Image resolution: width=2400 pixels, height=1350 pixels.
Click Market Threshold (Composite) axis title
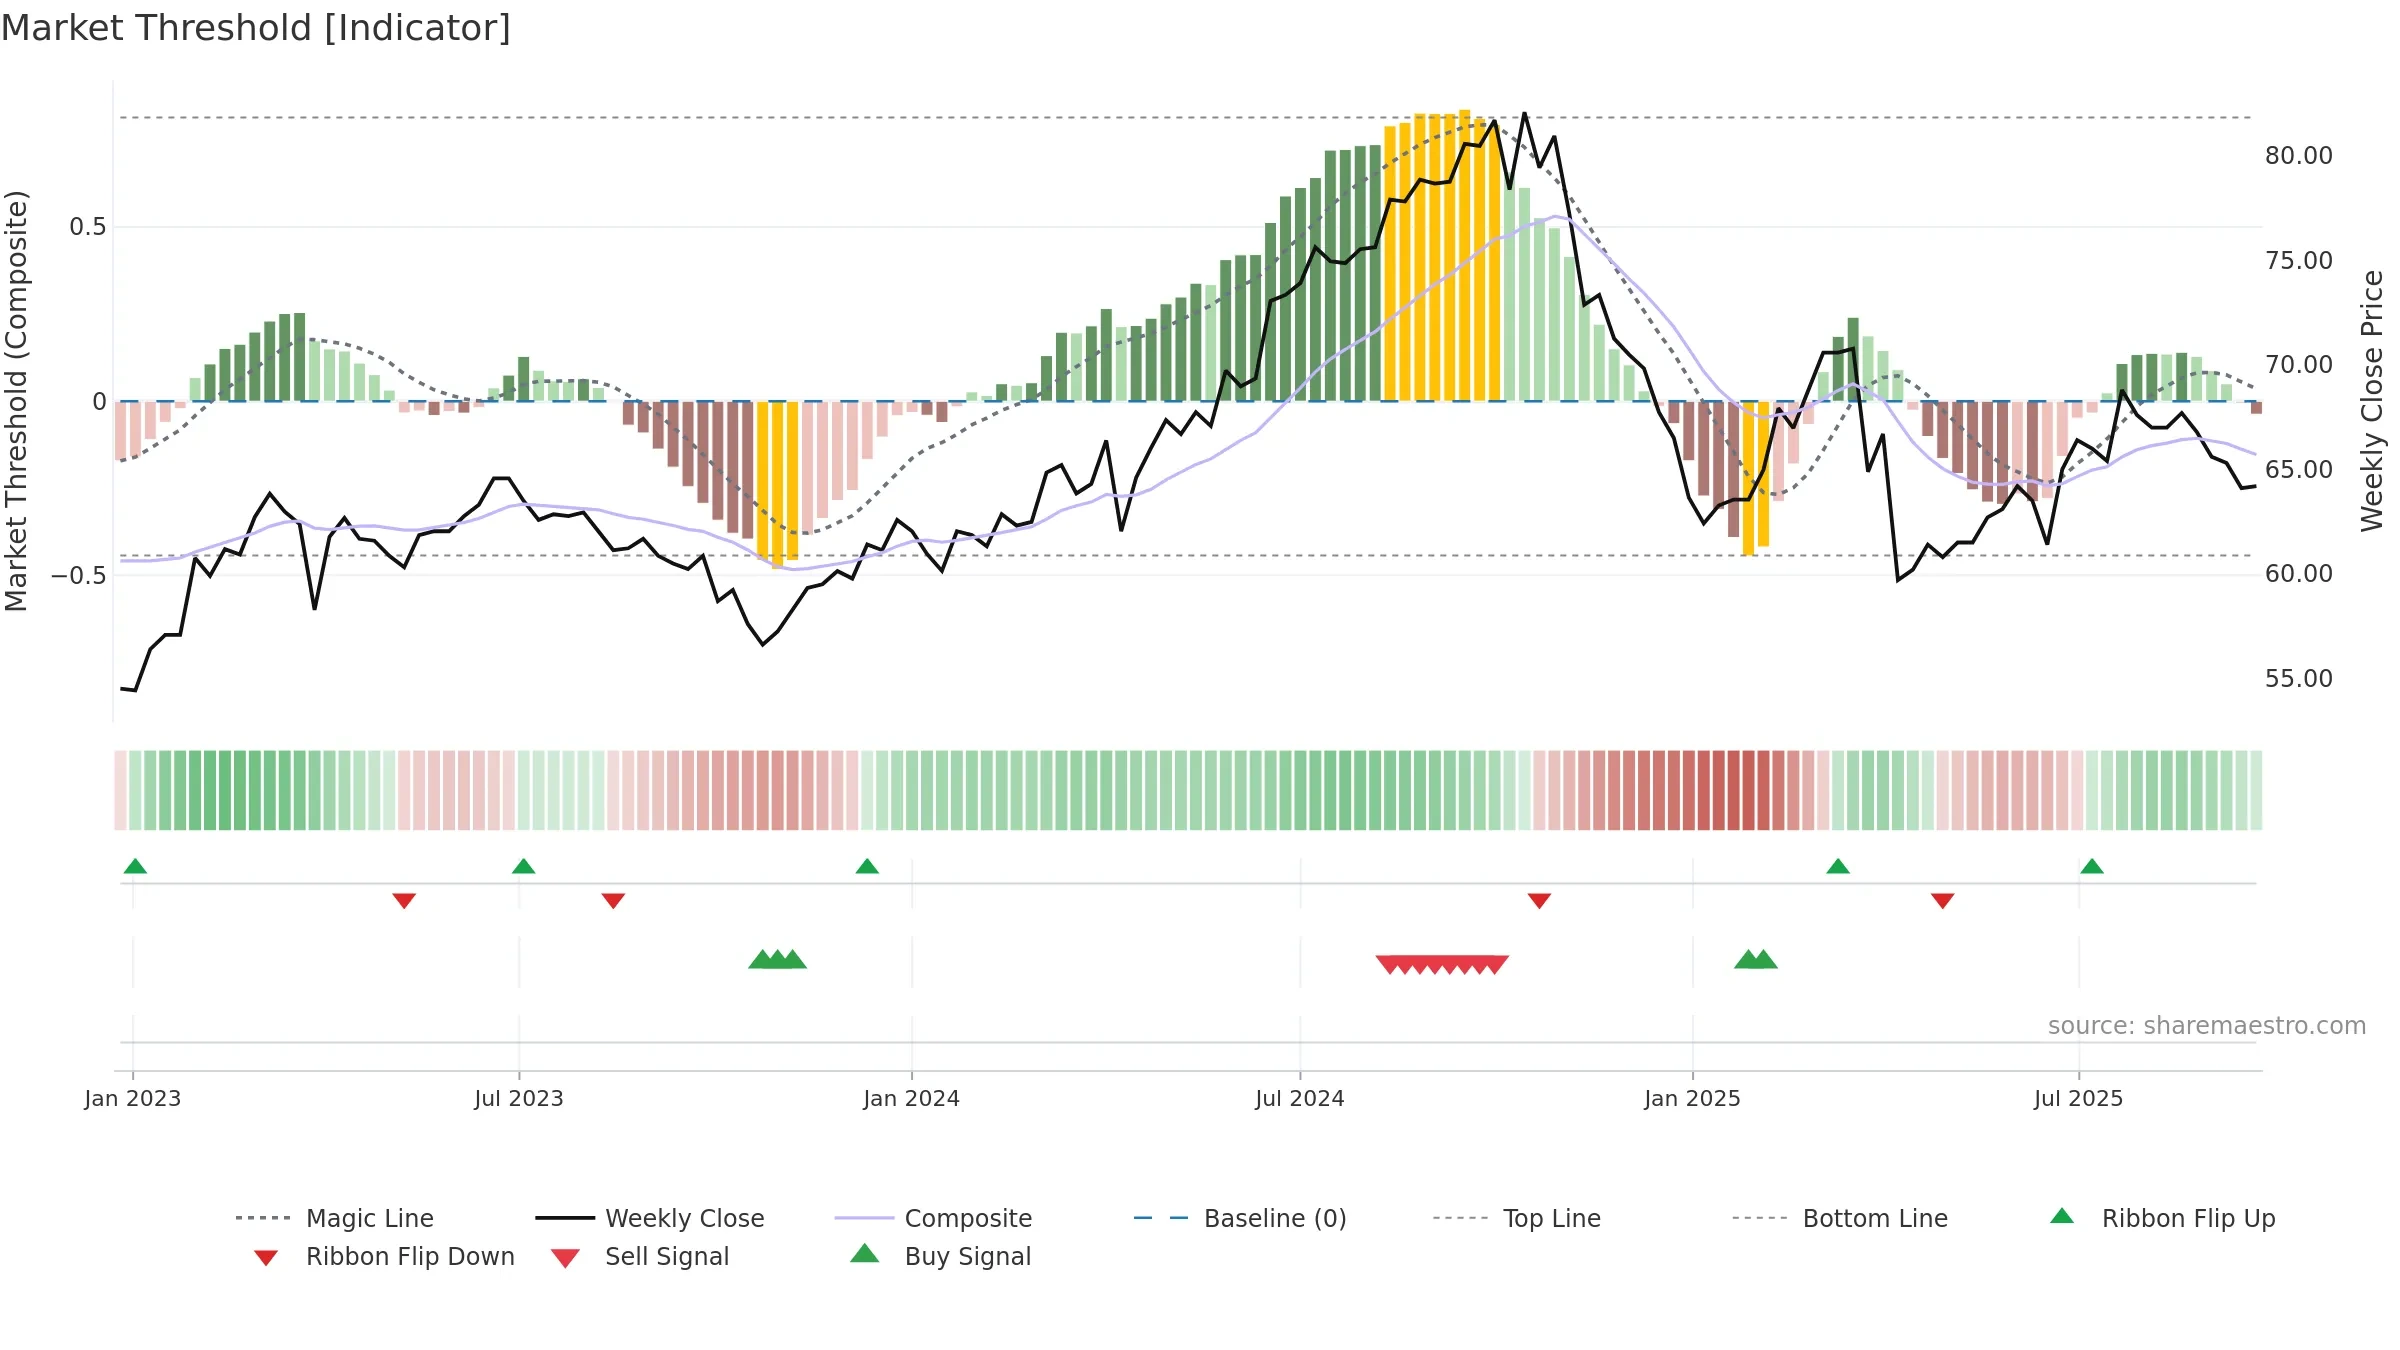(16, 400)
